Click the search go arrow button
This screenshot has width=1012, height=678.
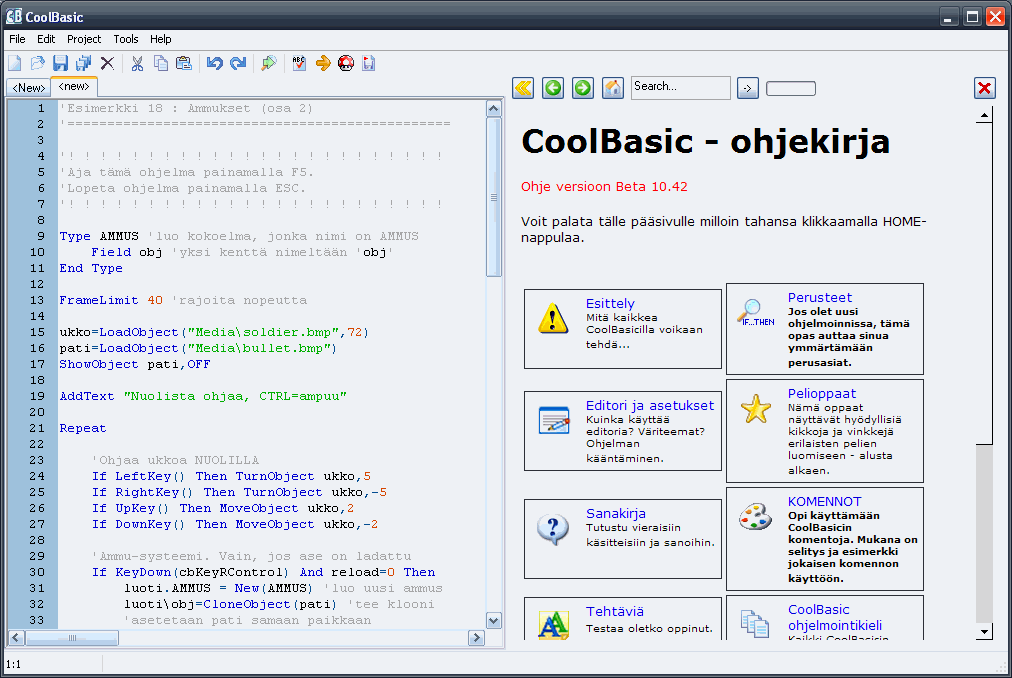pyautogui.click(x=747, y=88)
